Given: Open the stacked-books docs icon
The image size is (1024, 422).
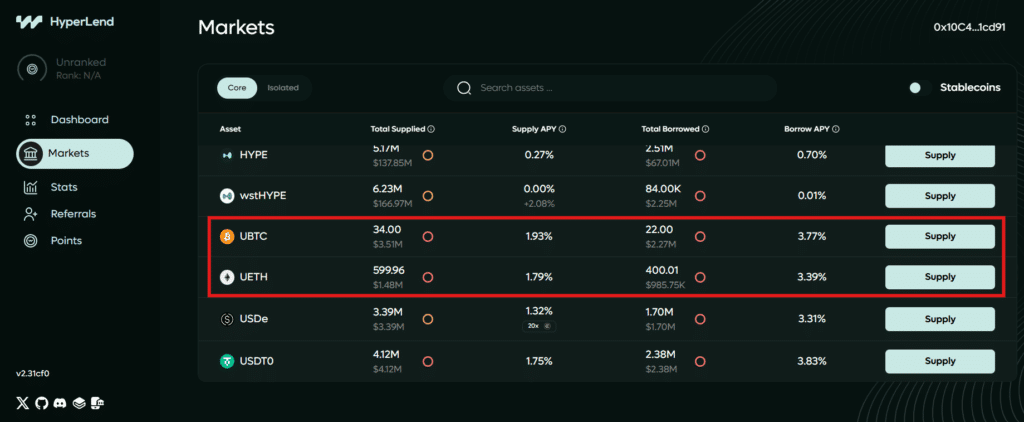Looking at the screenshot, I should [79, 403].
